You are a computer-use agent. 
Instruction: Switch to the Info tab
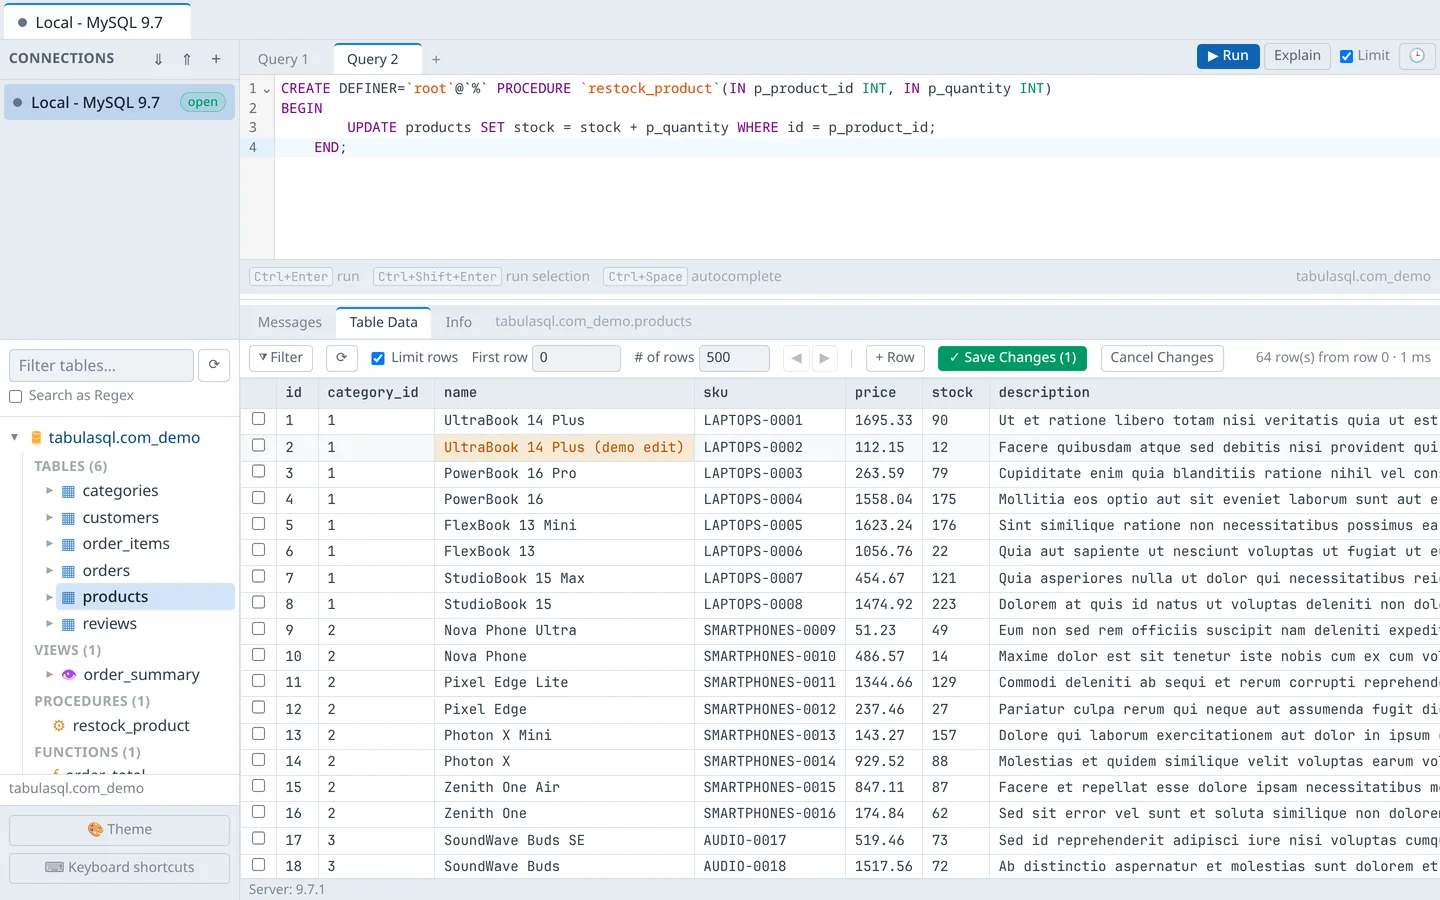point(458,322)
